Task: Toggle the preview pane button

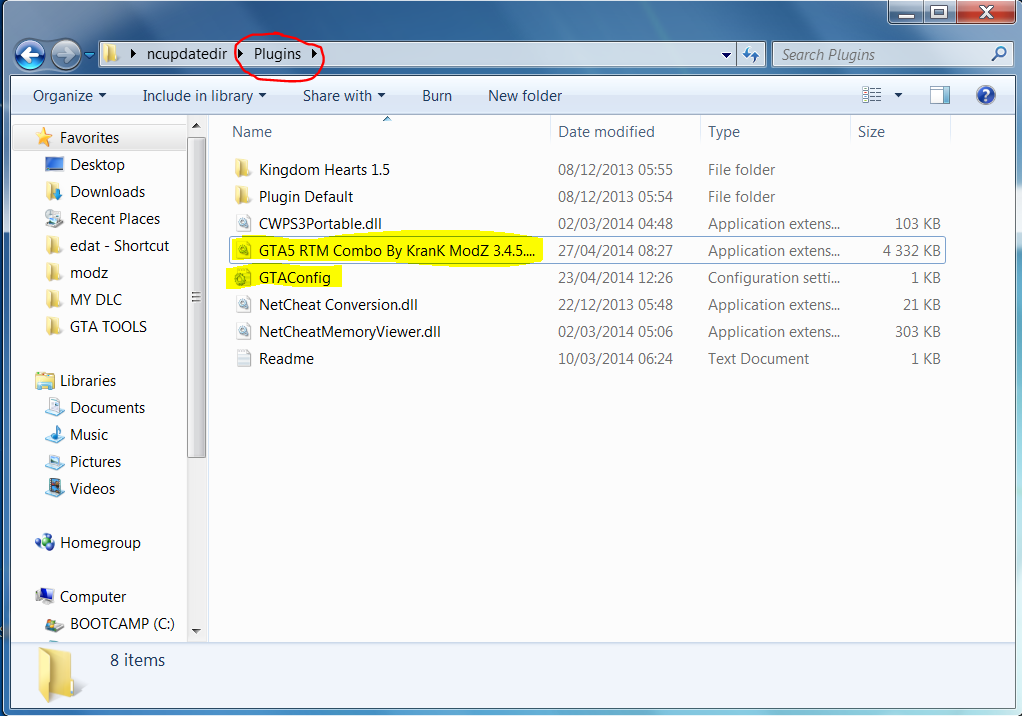Action: [x=939, y=95]
